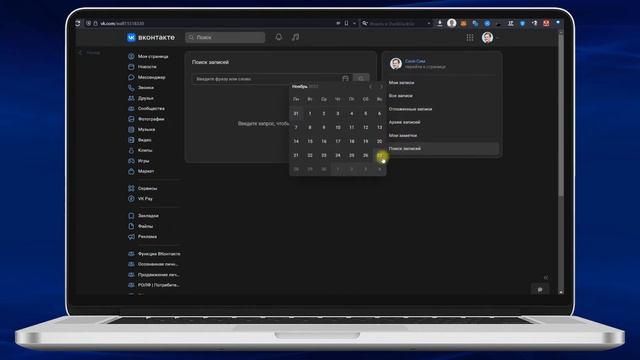Open the chat bubble button at bottom right
The height and width of the screenshot is (360, 640).
coord(540,289)
